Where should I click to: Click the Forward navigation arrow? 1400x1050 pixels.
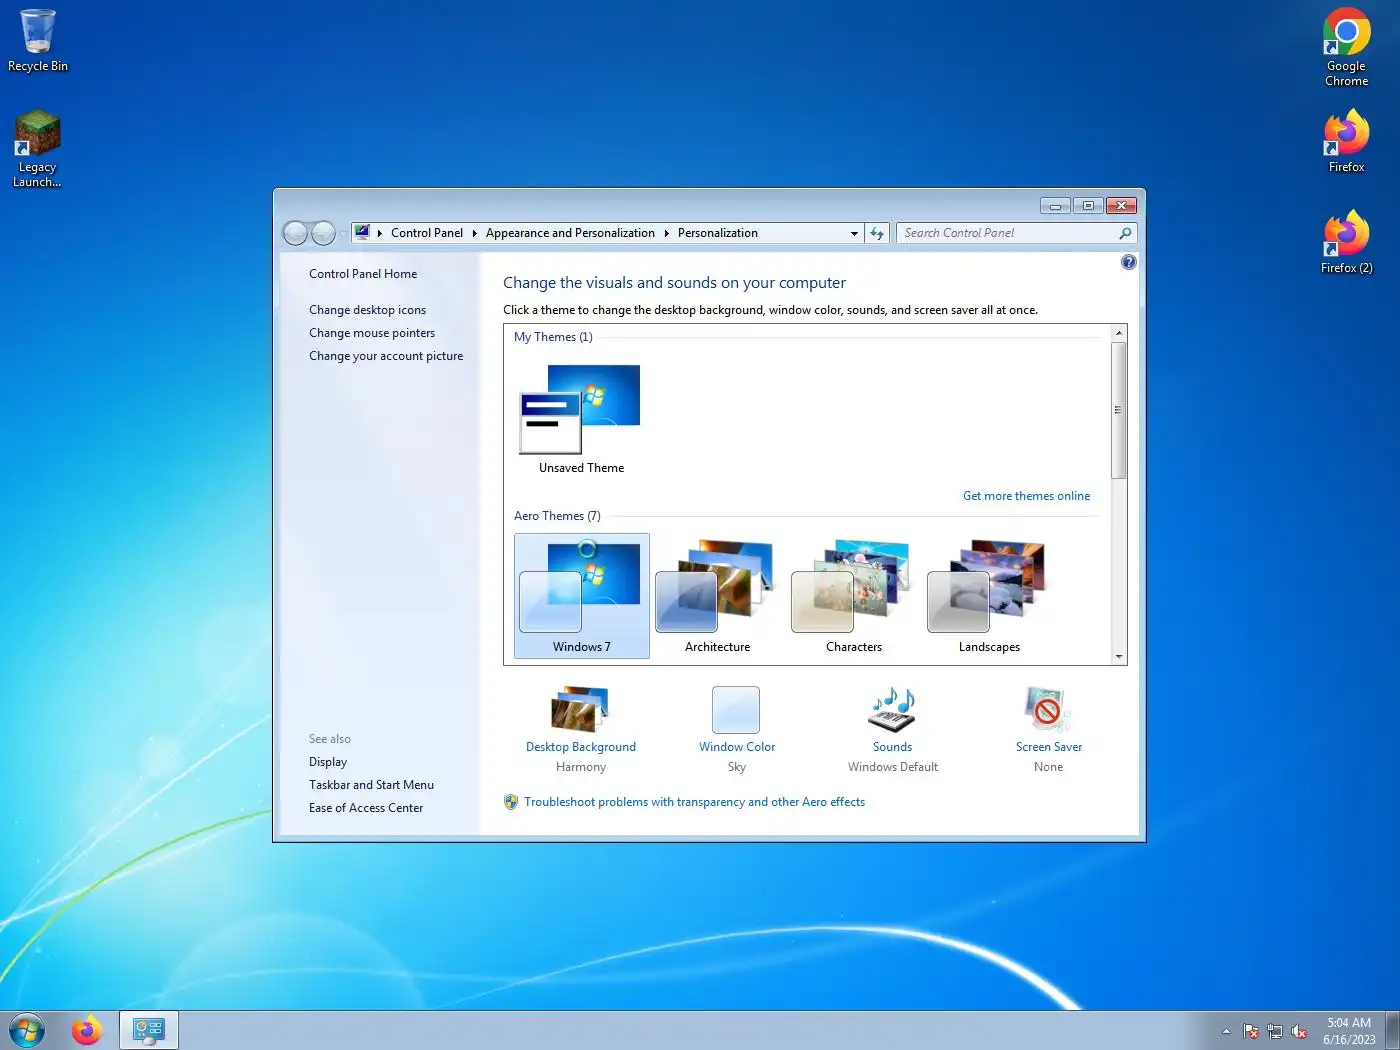click(x=323, y=233)
